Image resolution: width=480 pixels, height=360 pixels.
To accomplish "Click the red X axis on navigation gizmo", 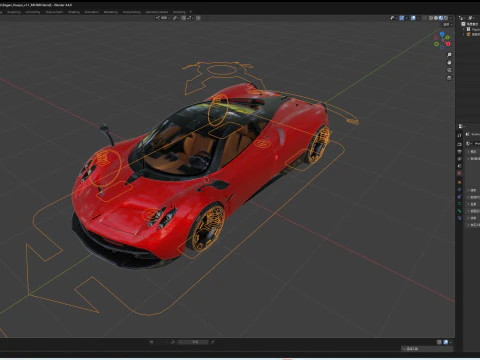I will 448,44.
